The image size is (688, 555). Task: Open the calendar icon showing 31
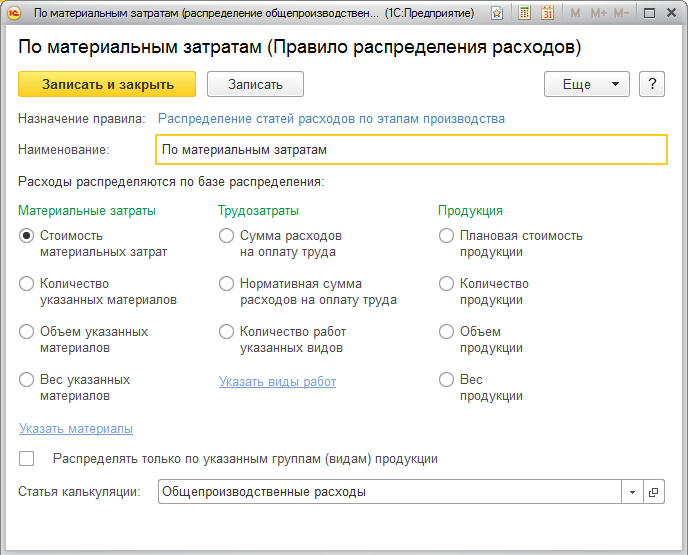point(548,14)
